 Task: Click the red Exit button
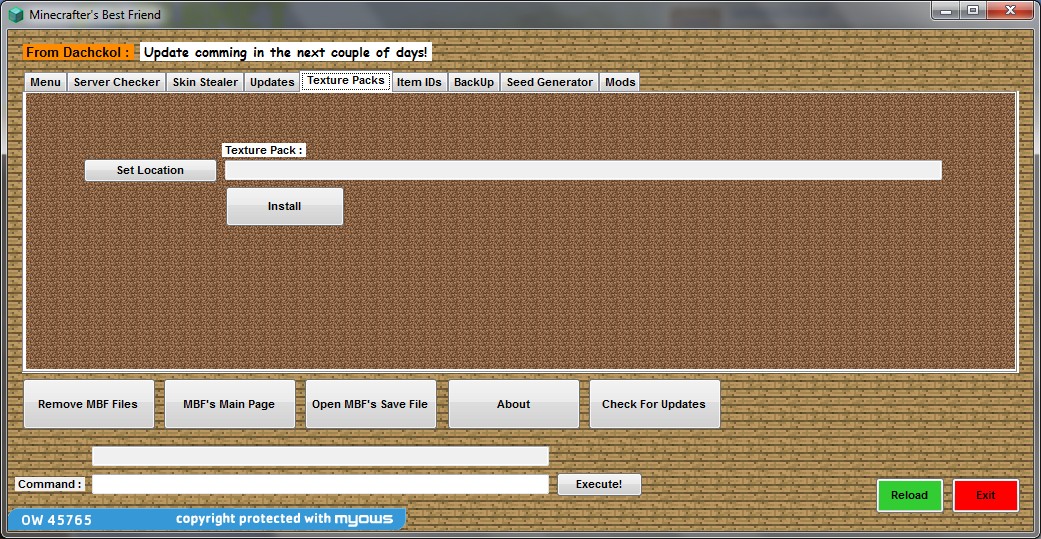[x=986, y=496]
